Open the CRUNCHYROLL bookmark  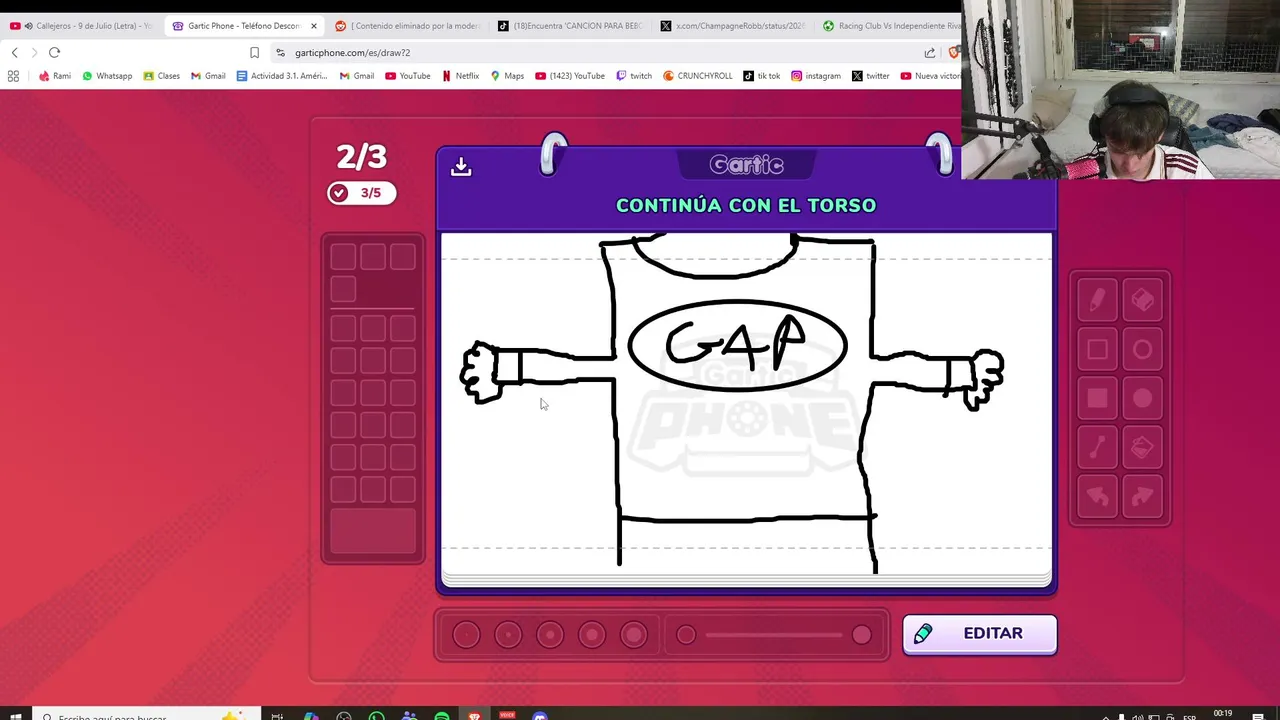click(698, 76)
